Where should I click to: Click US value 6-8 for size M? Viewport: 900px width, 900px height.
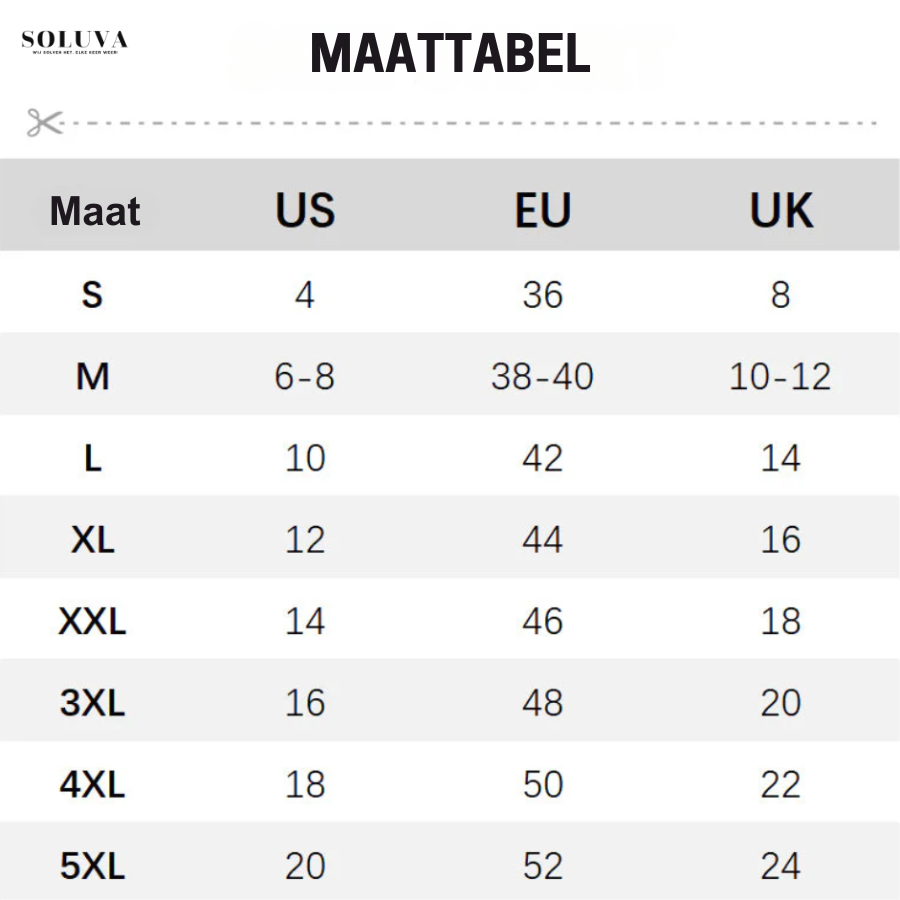coord(305,377)
